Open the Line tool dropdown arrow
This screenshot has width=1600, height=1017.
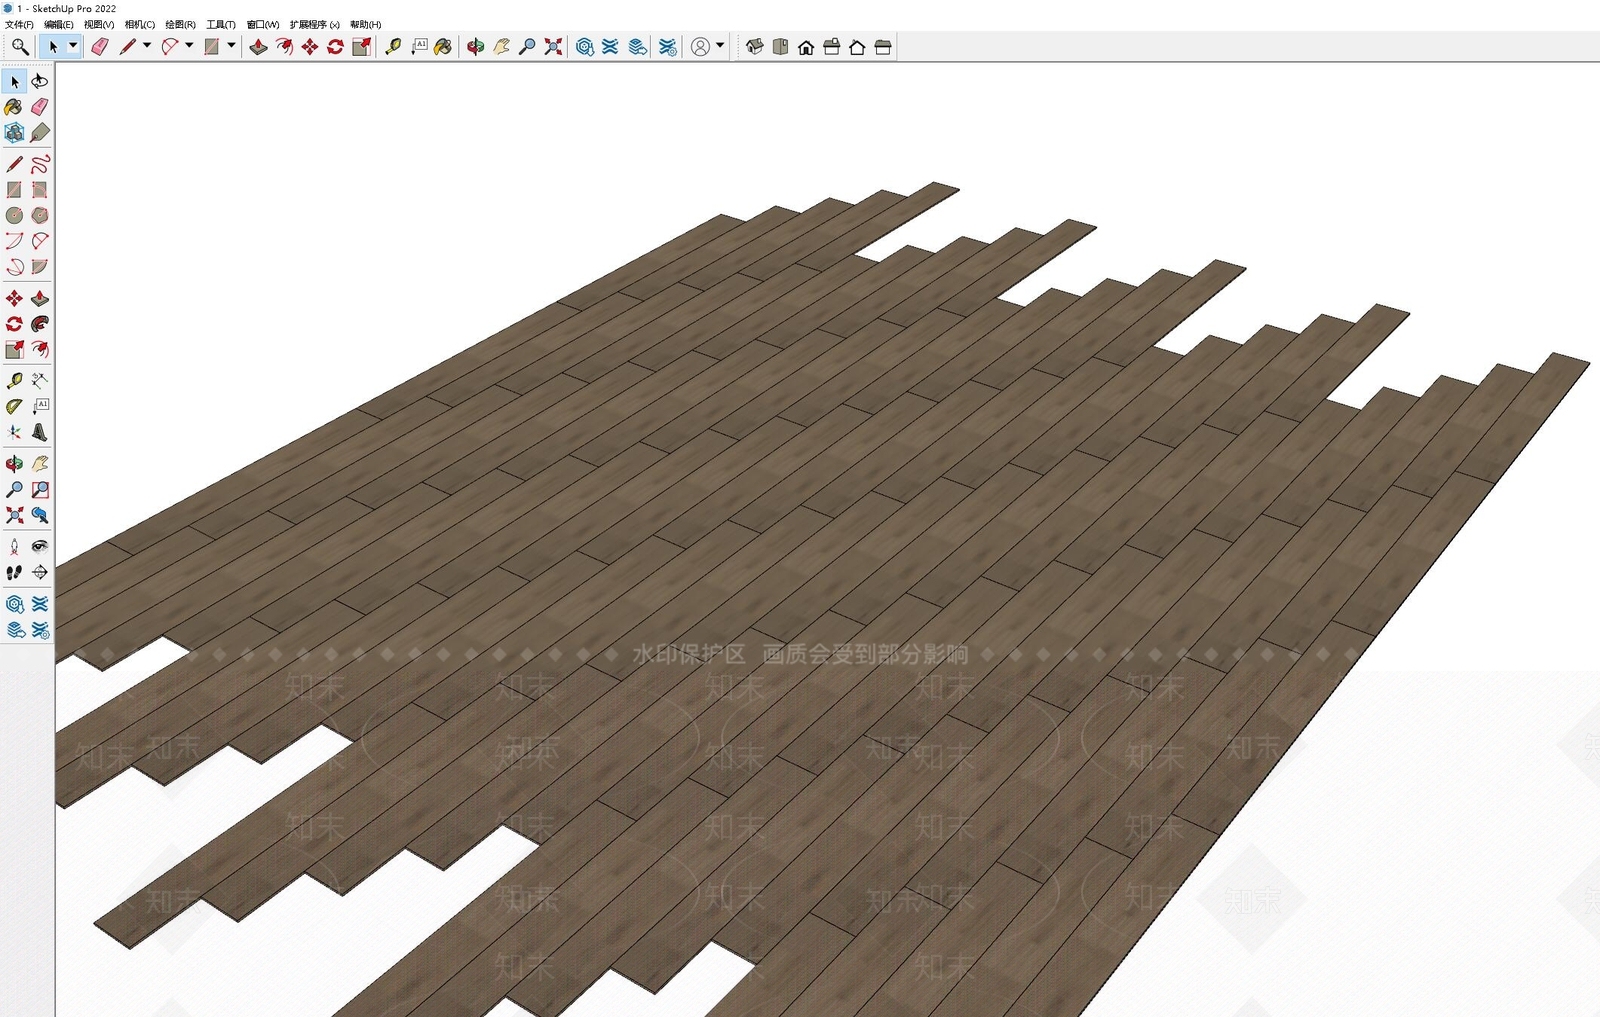pyautogui.click(x=147, y=46)
